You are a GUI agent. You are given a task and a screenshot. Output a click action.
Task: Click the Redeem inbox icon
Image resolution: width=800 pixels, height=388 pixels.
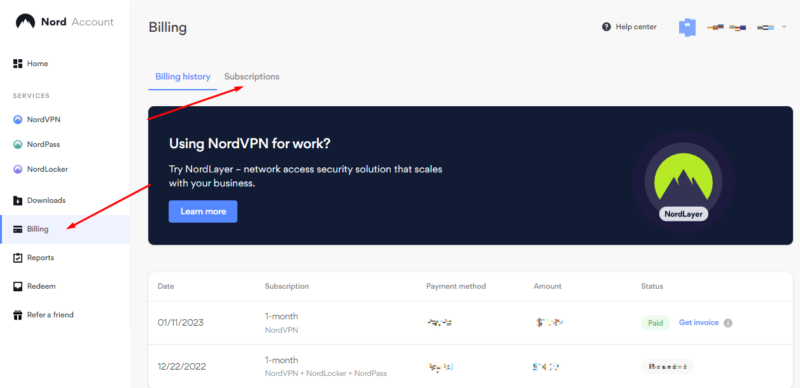[x=18, y=286]
